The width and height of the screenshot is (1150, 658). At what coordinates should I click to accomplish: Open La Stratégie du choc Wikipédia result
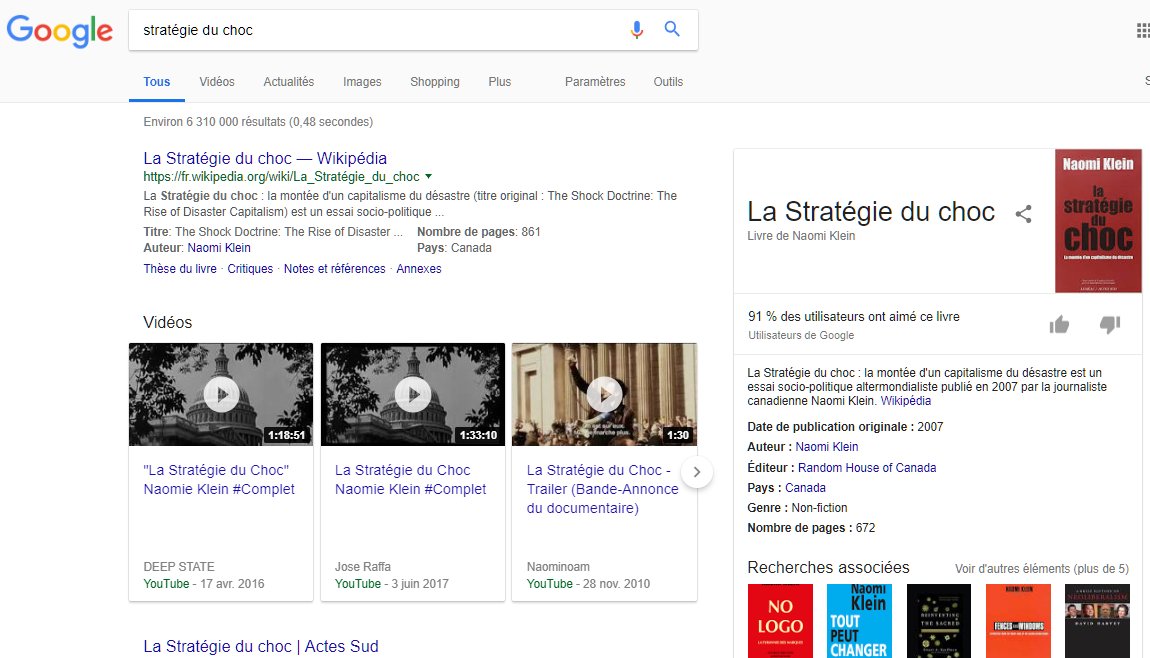coord(265,158)
